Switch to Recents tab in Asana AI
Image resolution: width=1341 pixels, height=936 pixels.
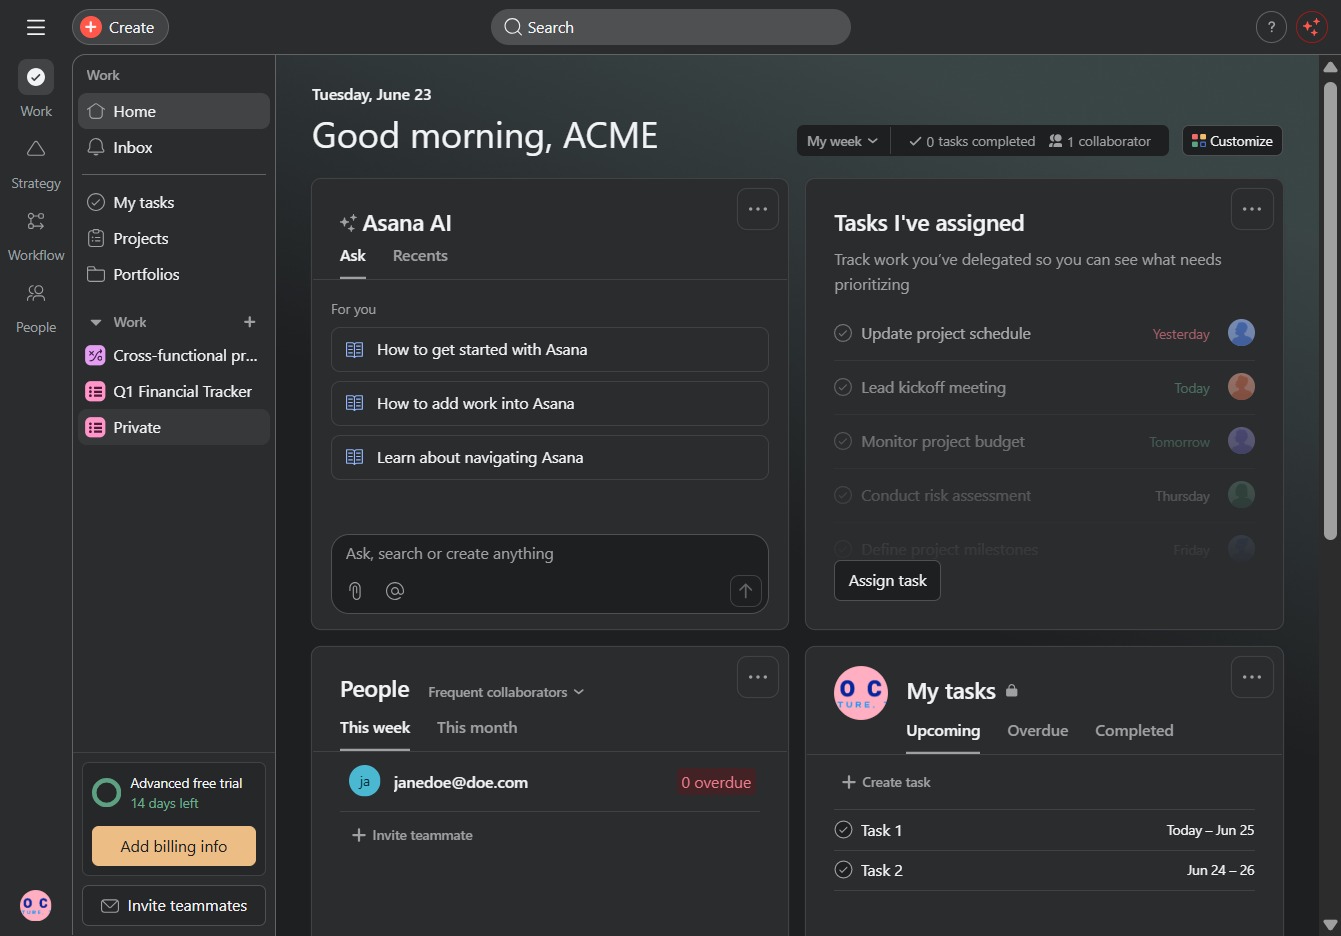coord(420,256)
